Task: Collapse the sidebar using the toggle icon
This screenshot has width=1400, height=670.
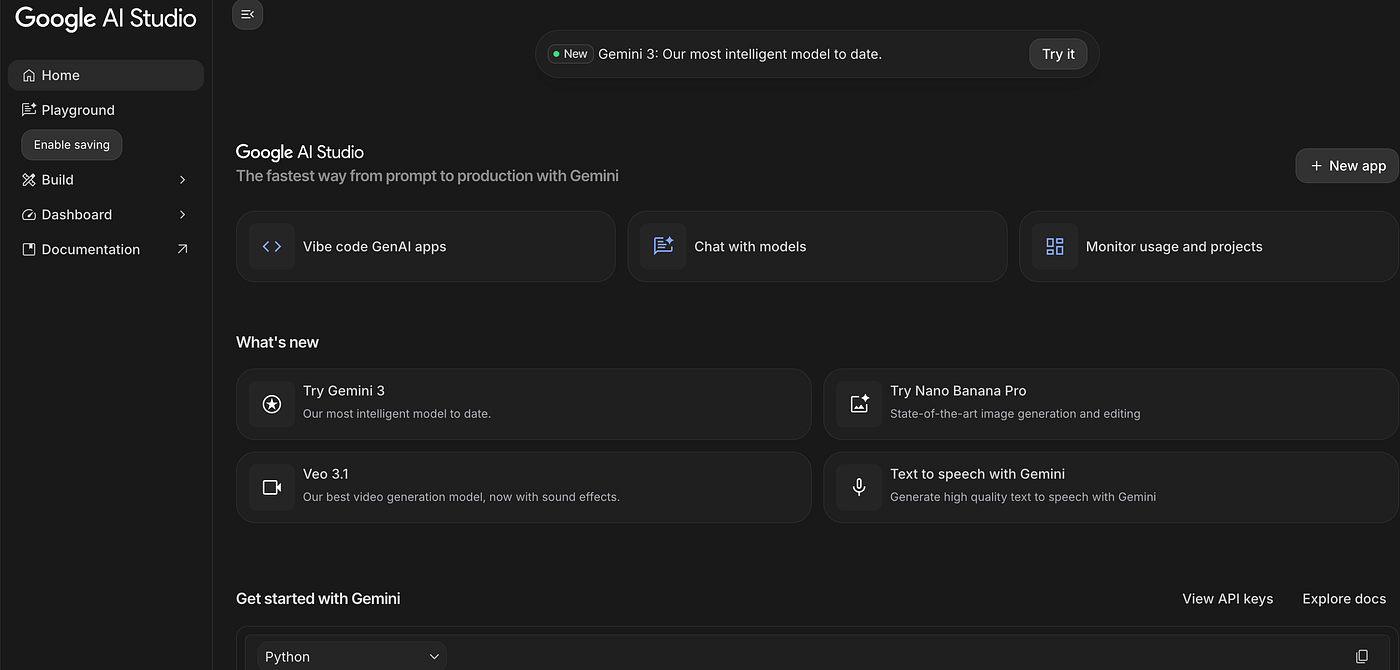Action: (247, 14)
